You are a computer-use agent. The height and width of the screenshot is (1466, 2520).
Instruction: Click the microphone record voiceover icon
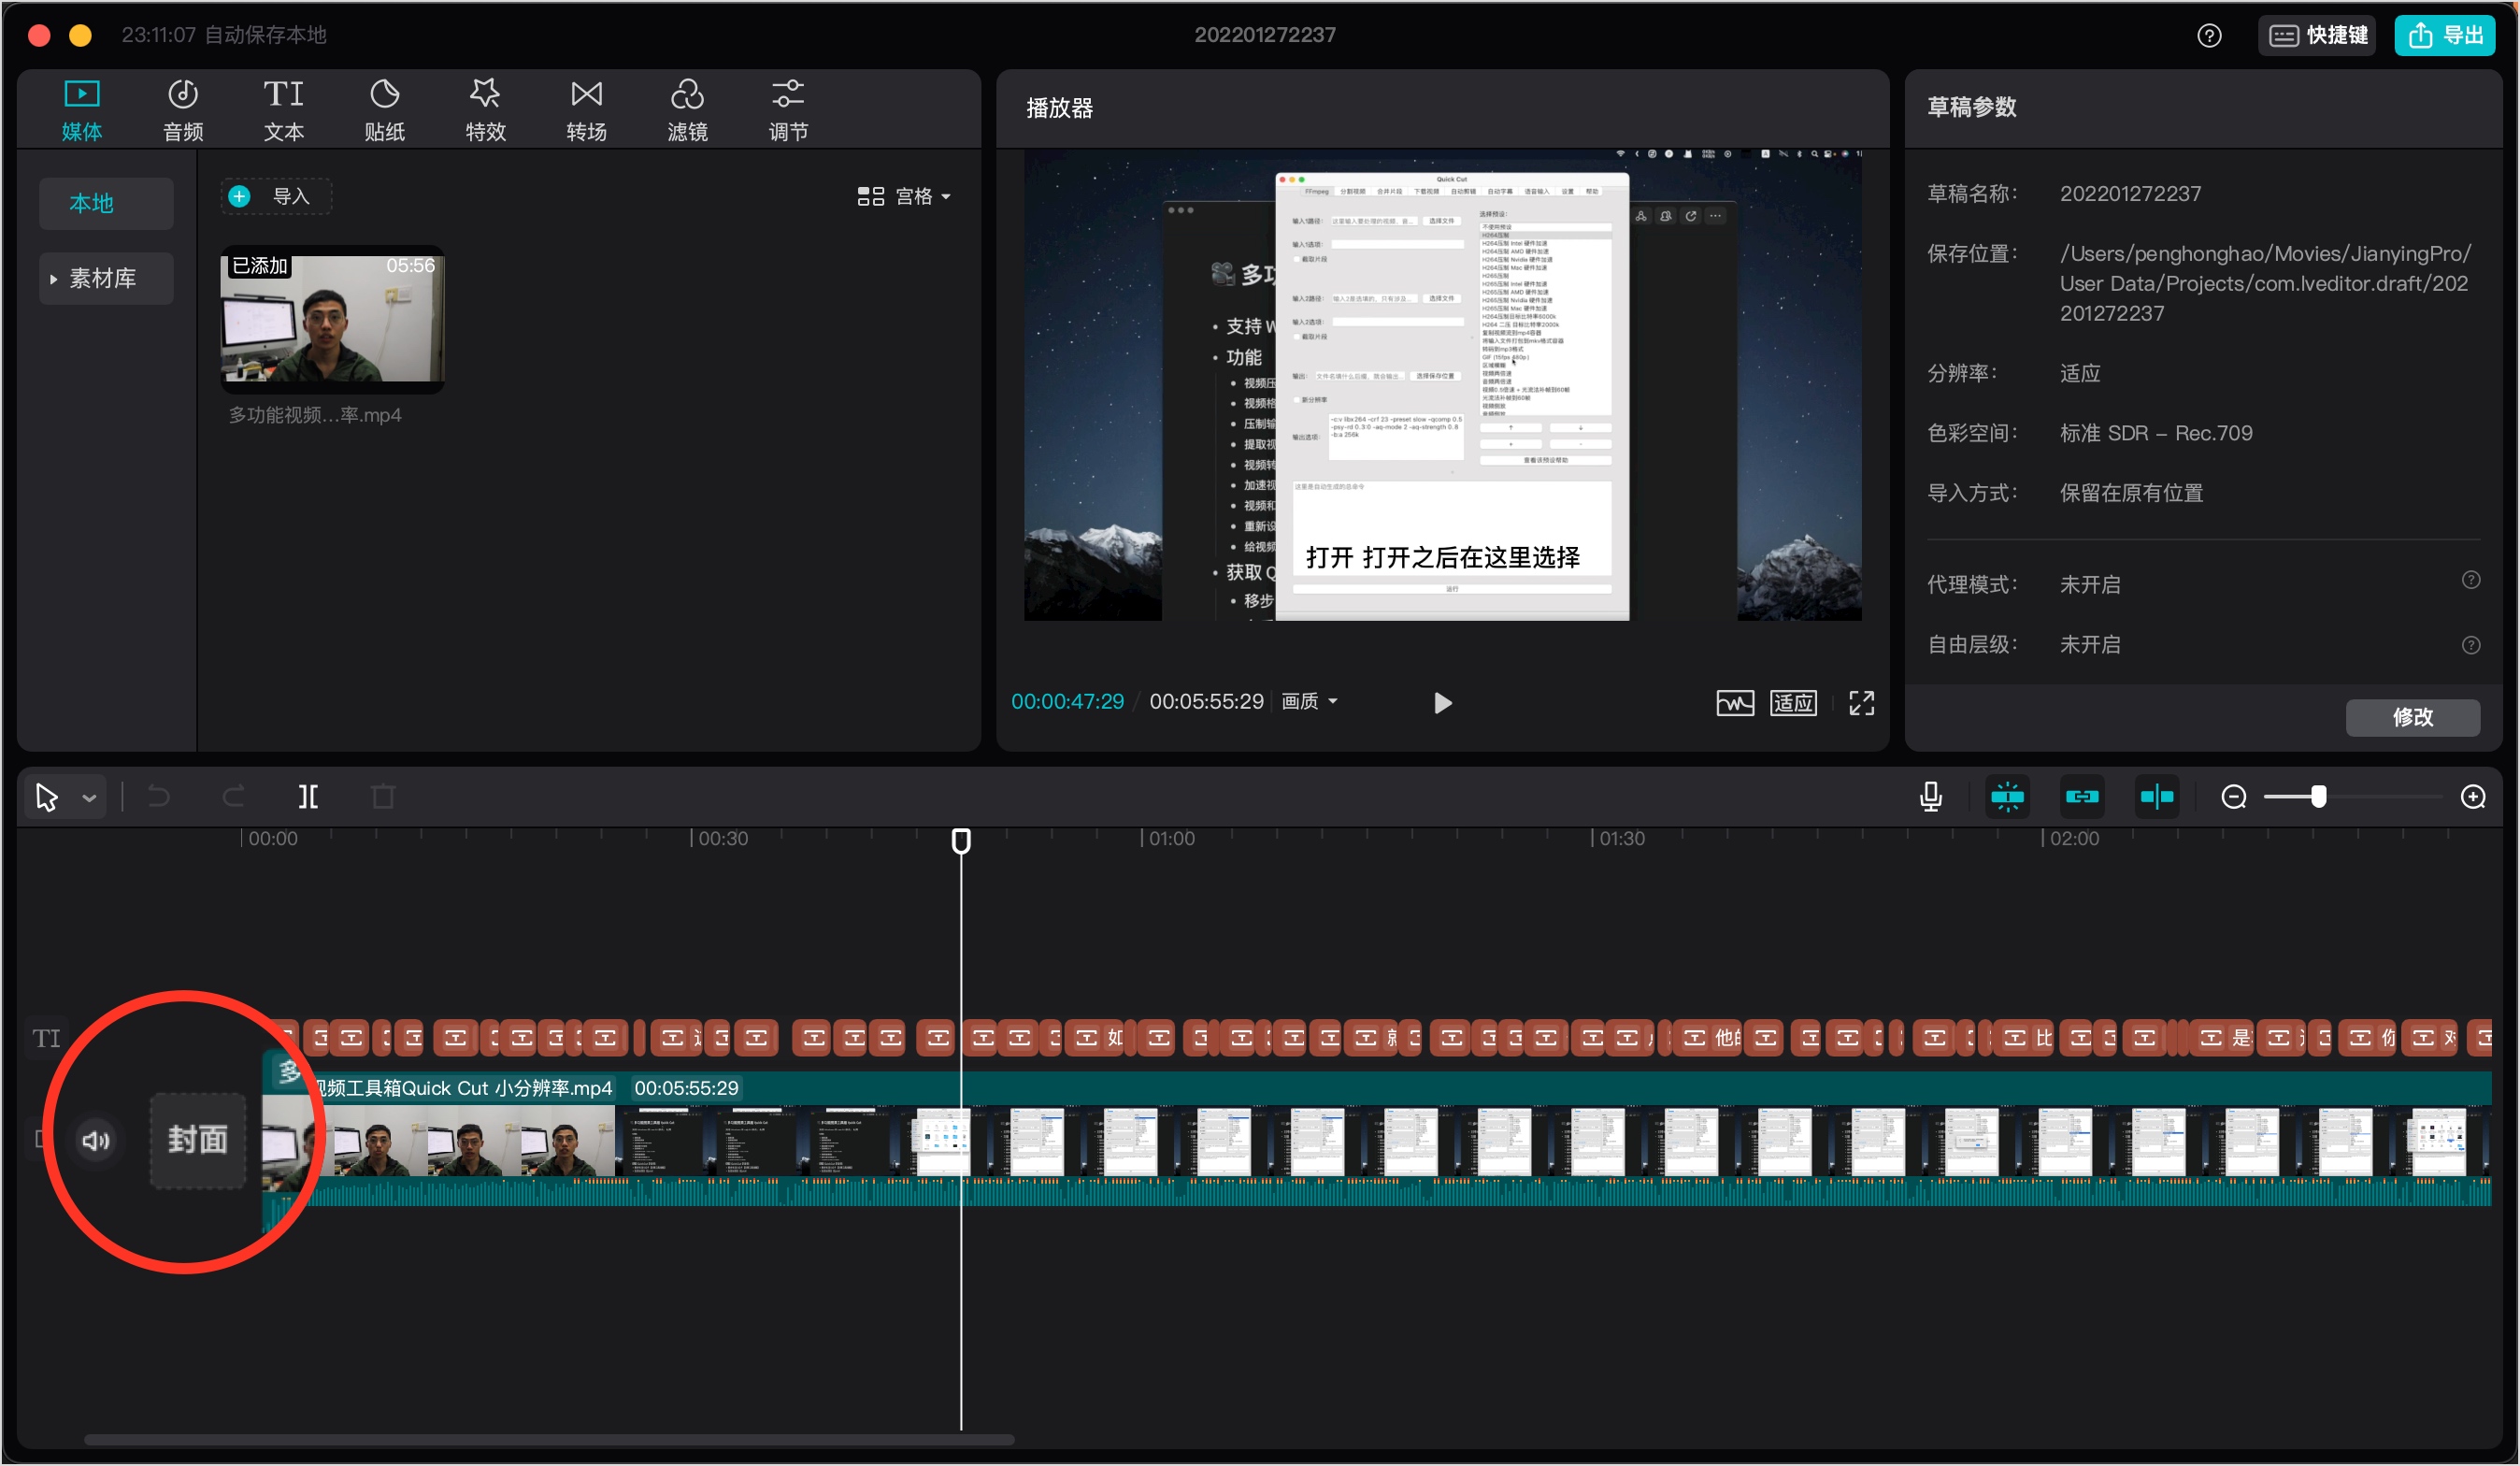[1930, 796]
